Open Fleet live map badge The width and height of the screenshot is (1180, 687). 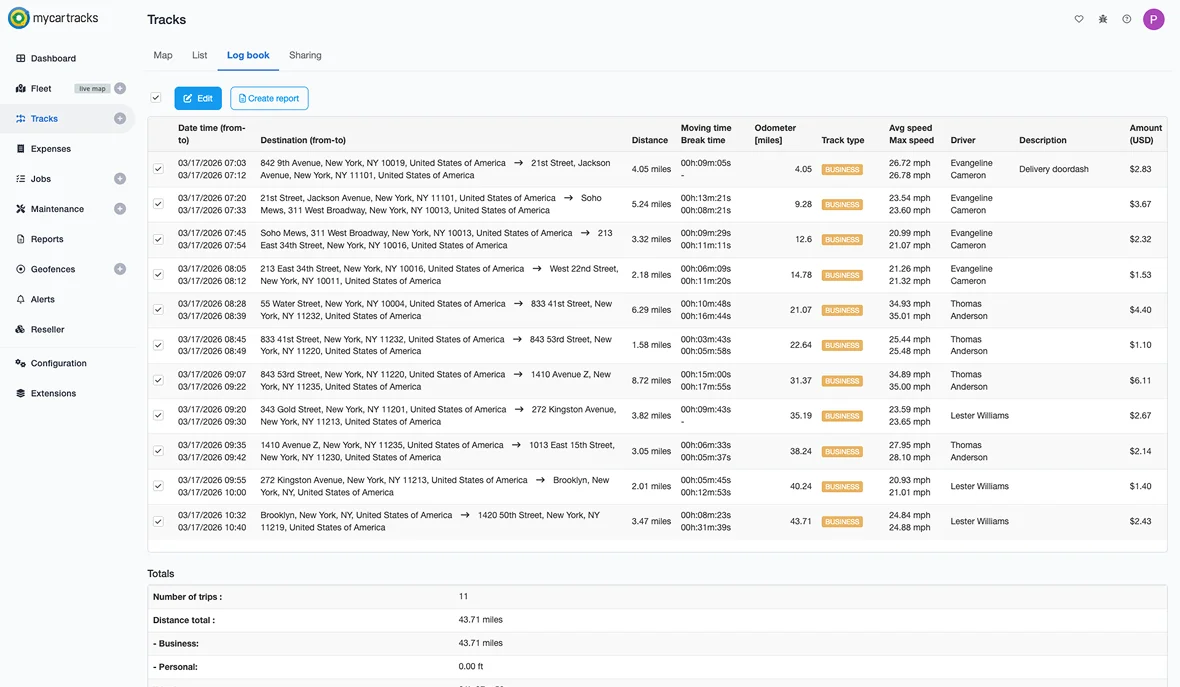click(91, 87)
